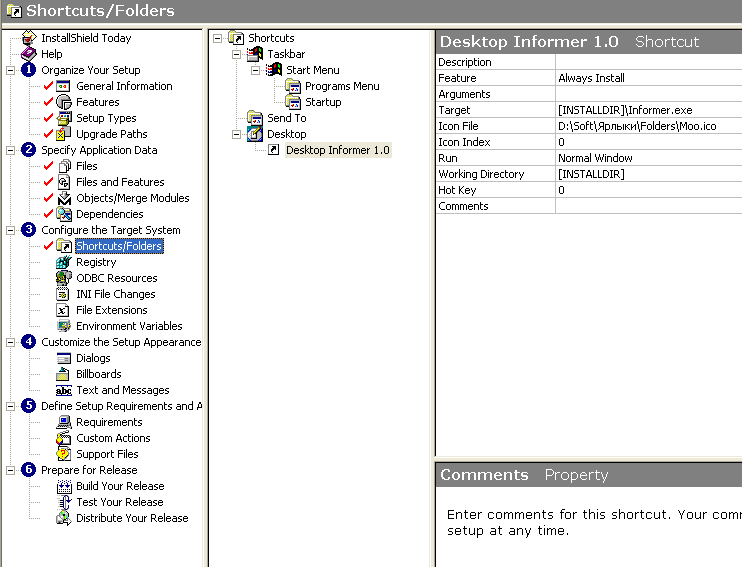Click the Send To folder label
The width and height of the screenshot is (742, 567).
click(287, 118)
